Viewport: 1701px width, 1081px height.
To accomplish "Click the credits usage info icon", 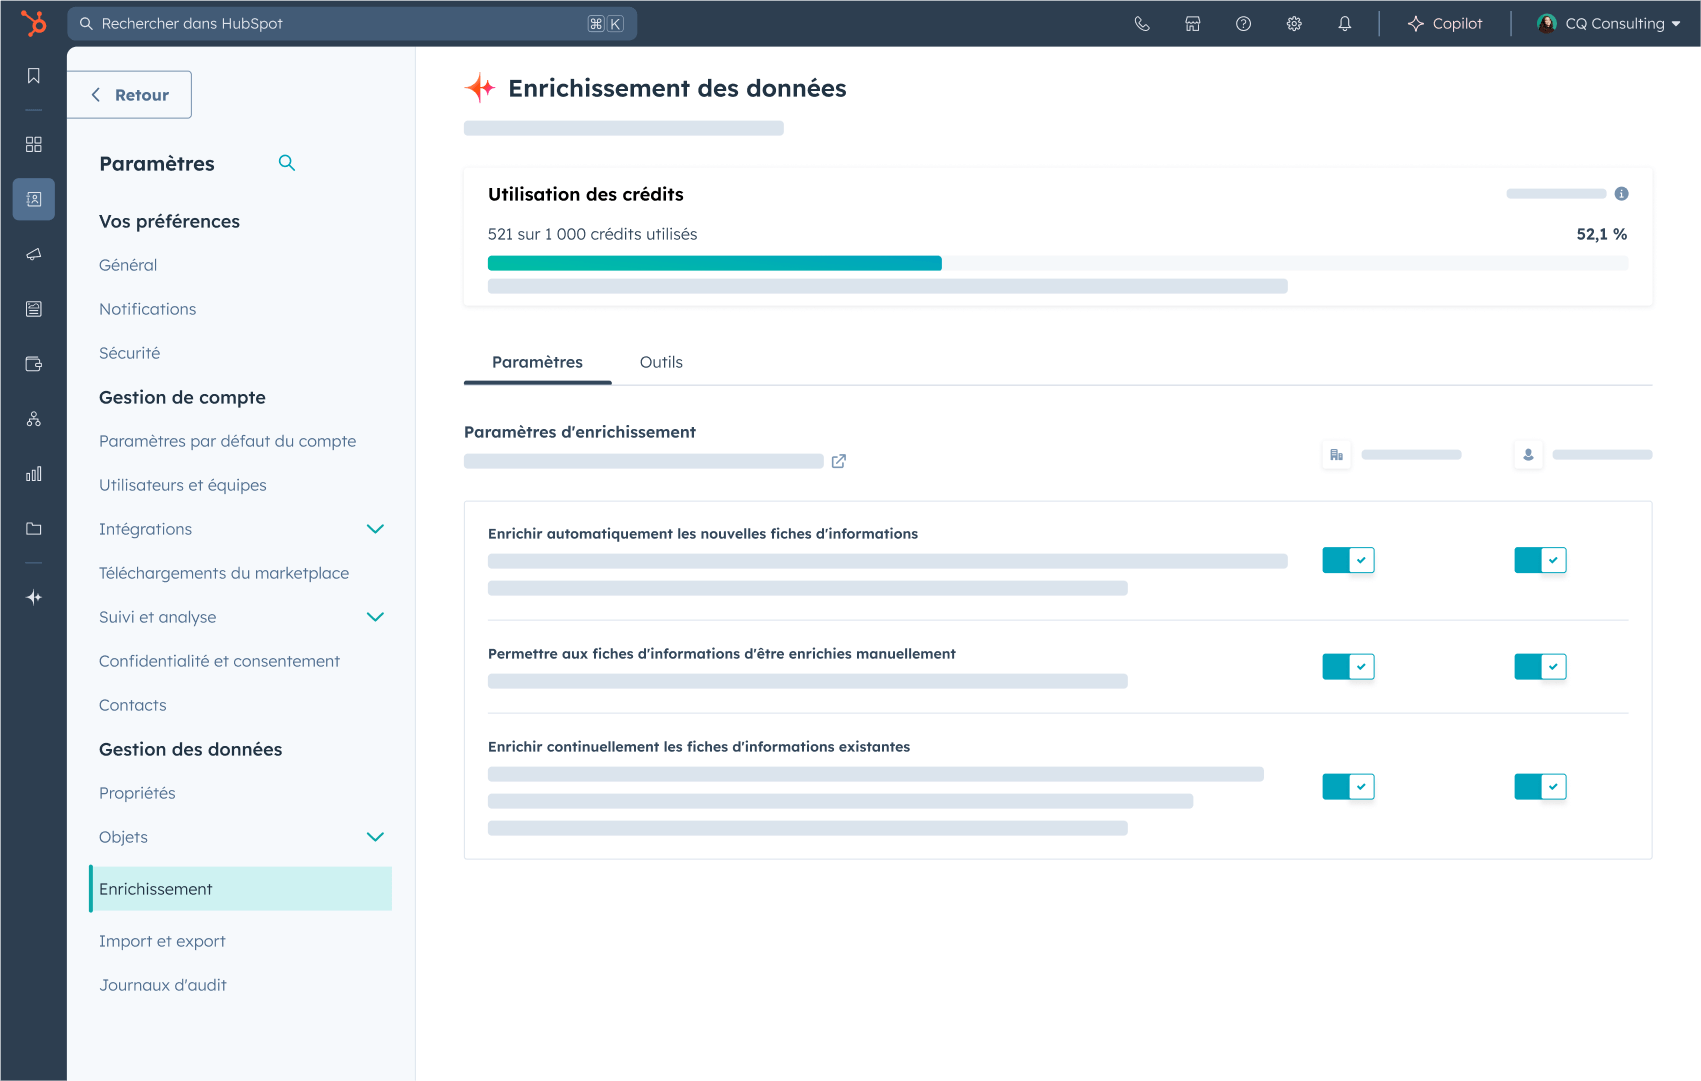I will click(1621, 194).
